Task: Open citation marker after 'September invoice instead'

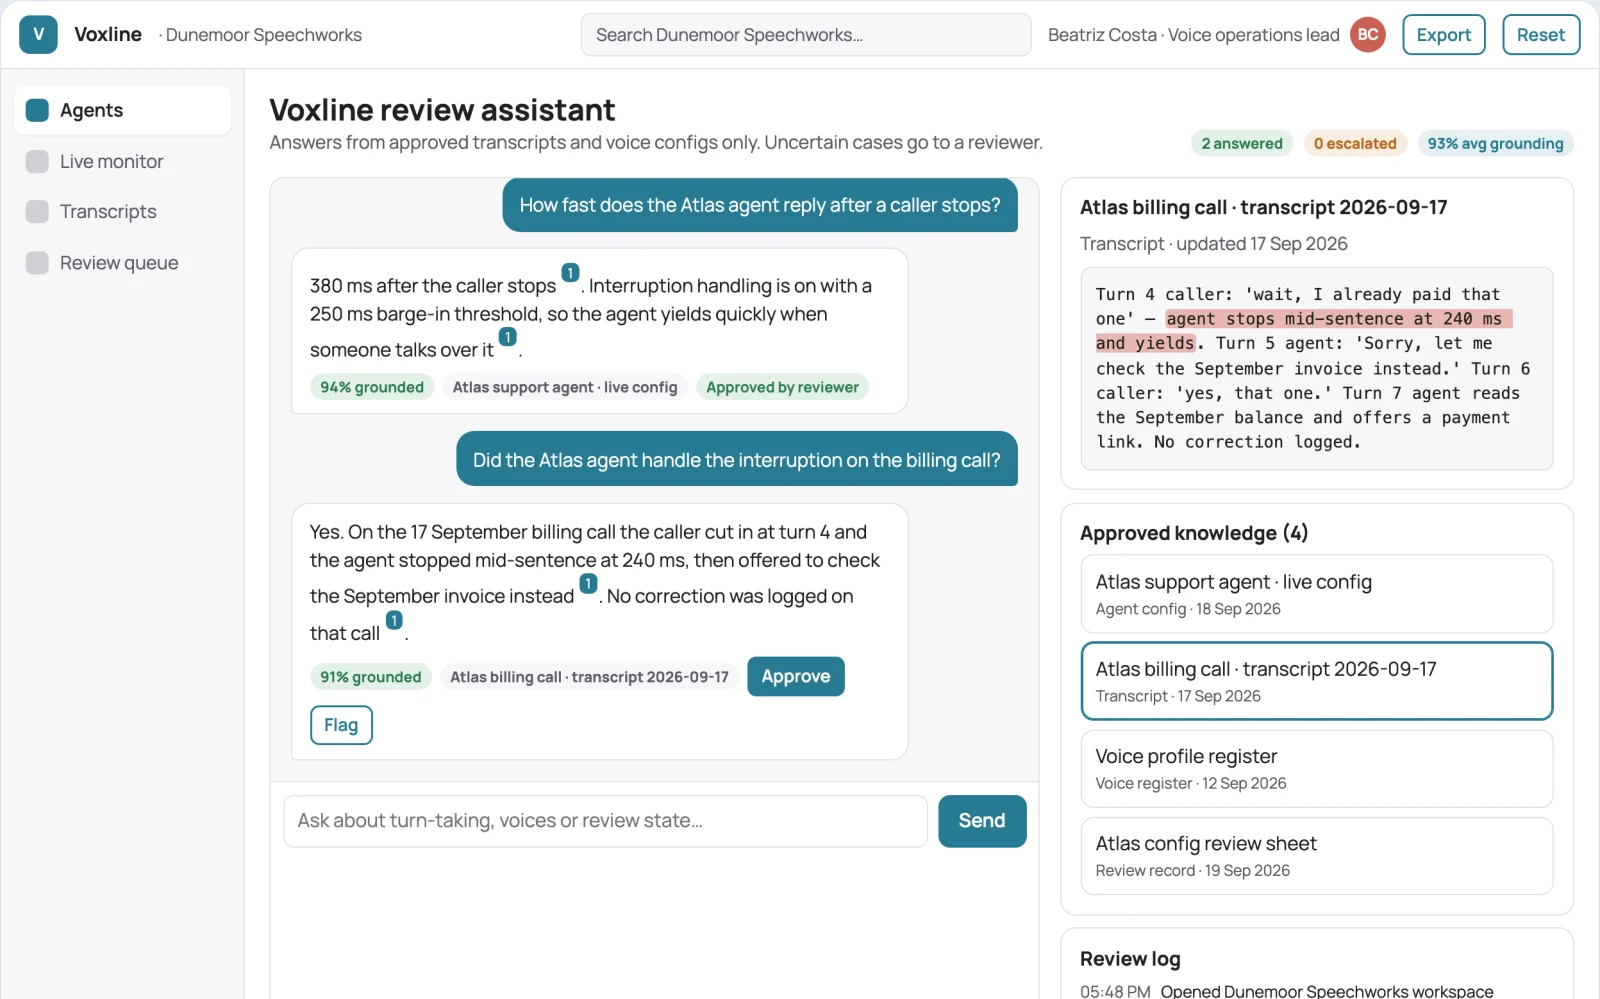Action: [588, 583]
